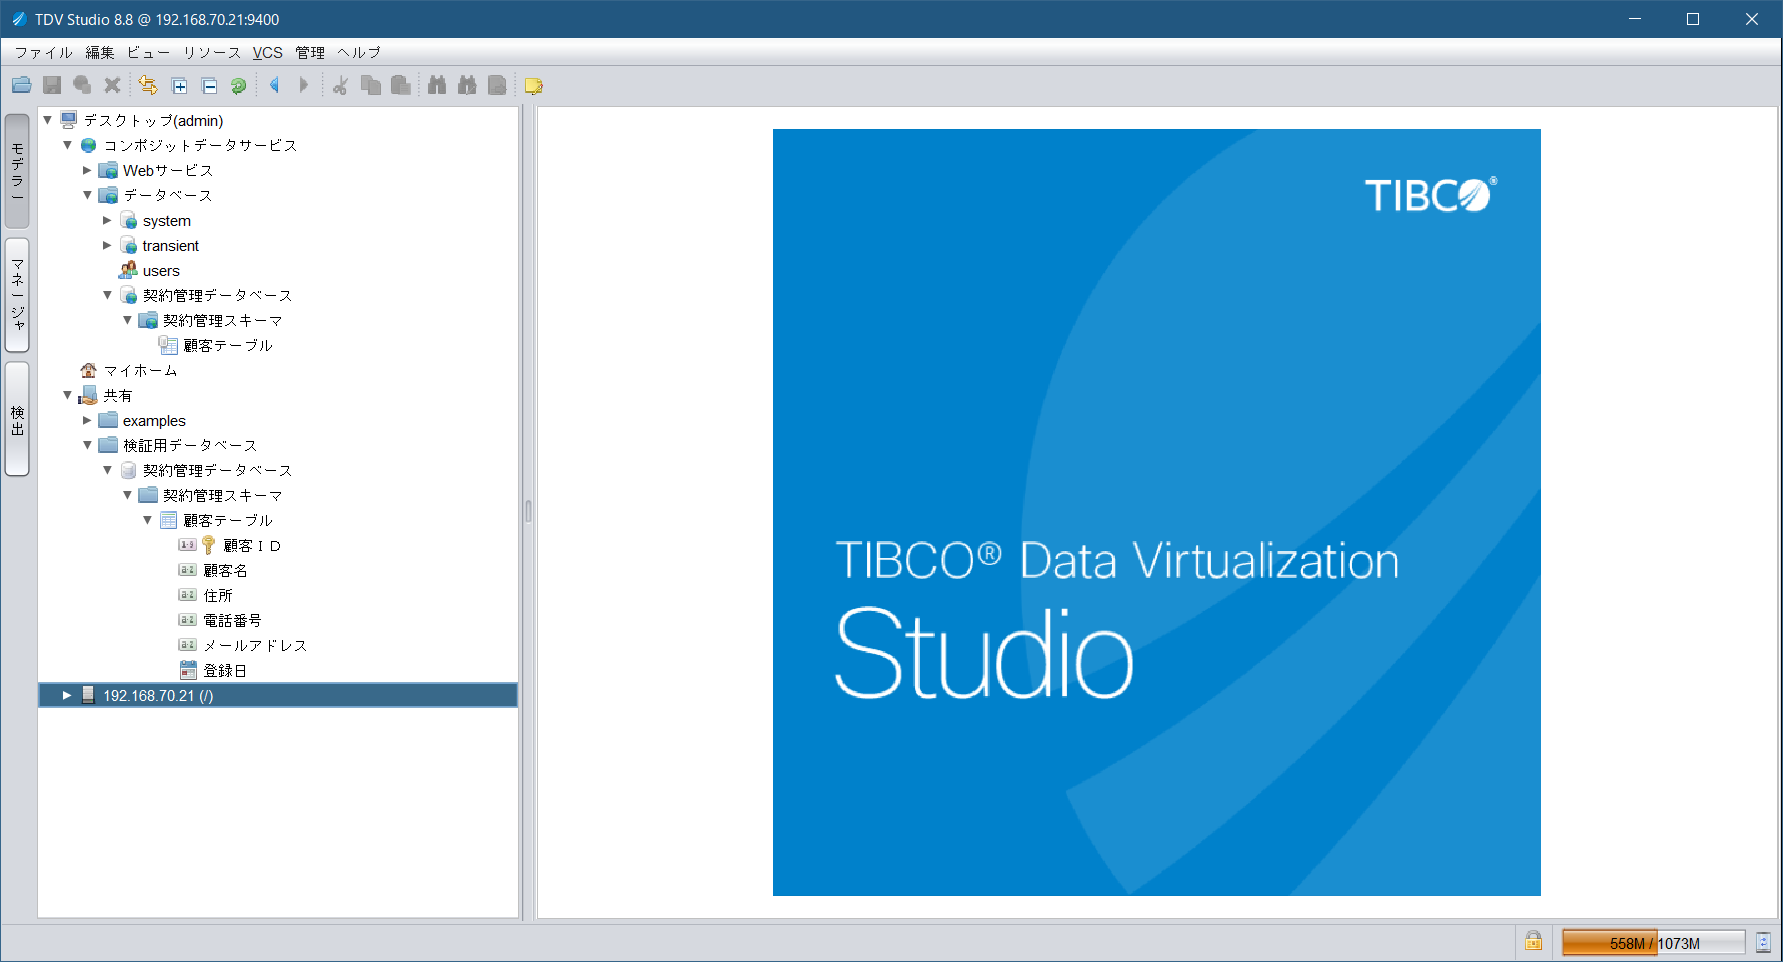Click the 558M / 1073M memory usage bar
Image resolution: width=1783 pixels, height=962 pixels.
point(1654,942)
